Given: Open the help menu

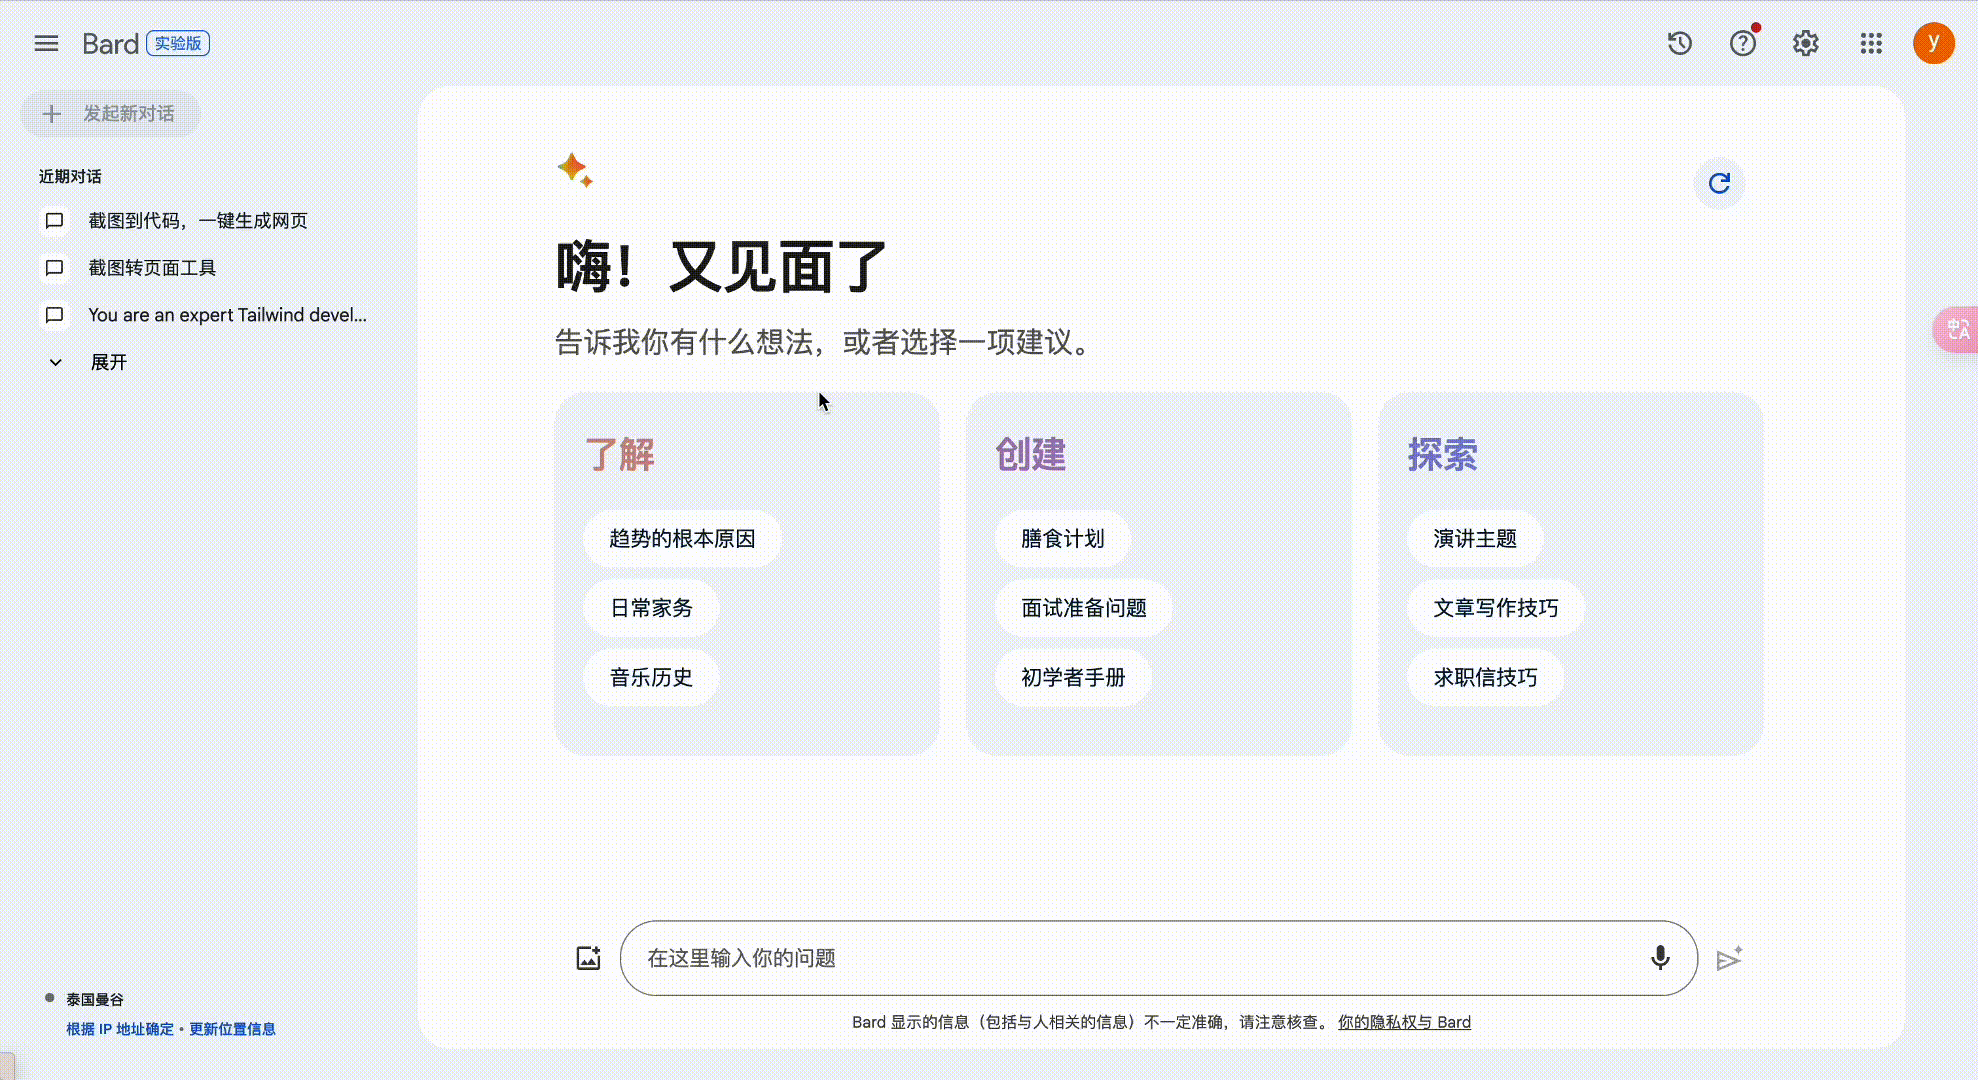Looking at the screenshot, I should coord(1742,43).
